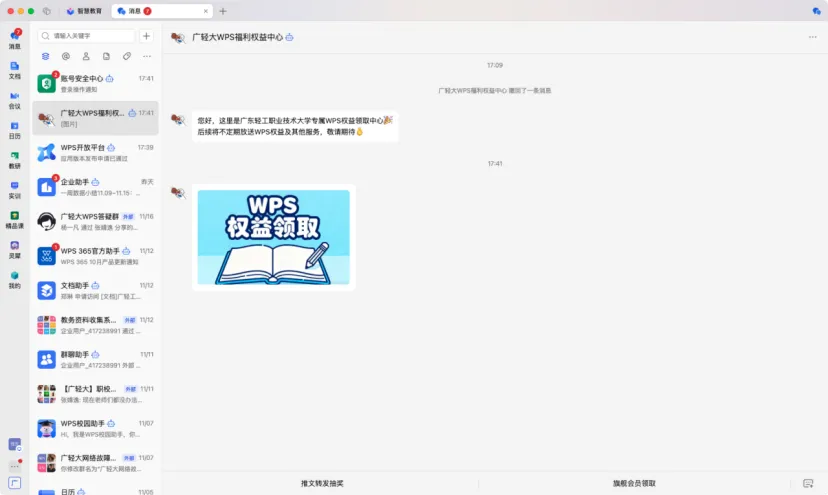Open the 广轻大网络故障... group chat
This screenshot has height=495, width=828.
click(95, 463)
